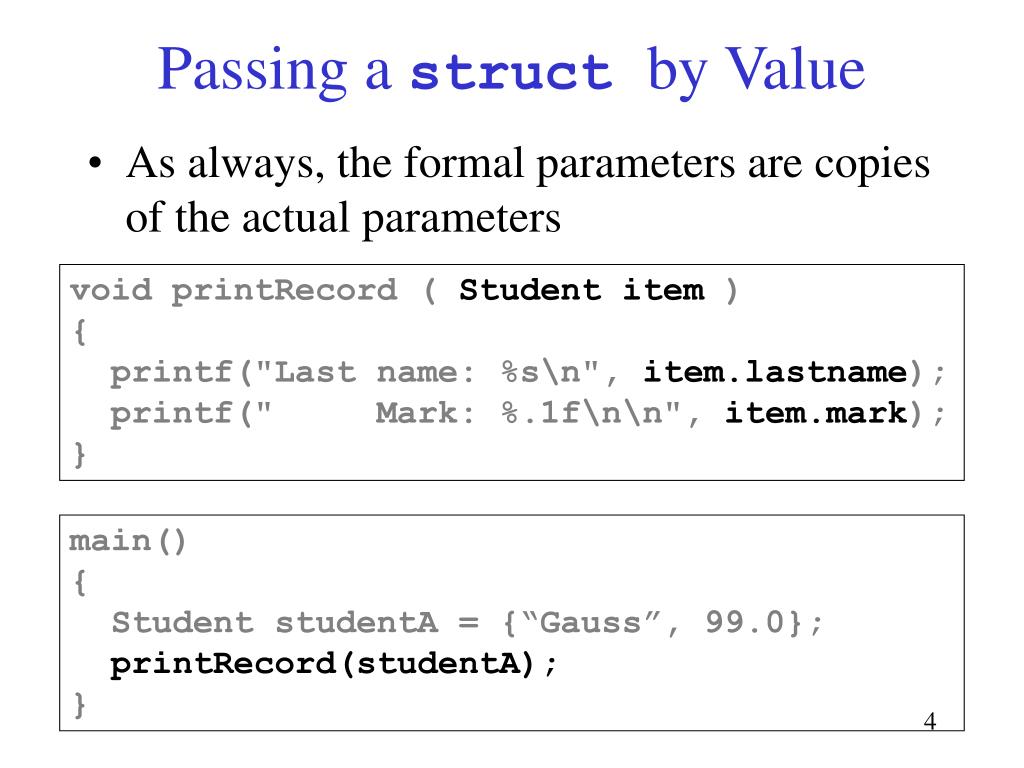Click the opening brace under main()
1024x768 pixels.
[80, 582]
